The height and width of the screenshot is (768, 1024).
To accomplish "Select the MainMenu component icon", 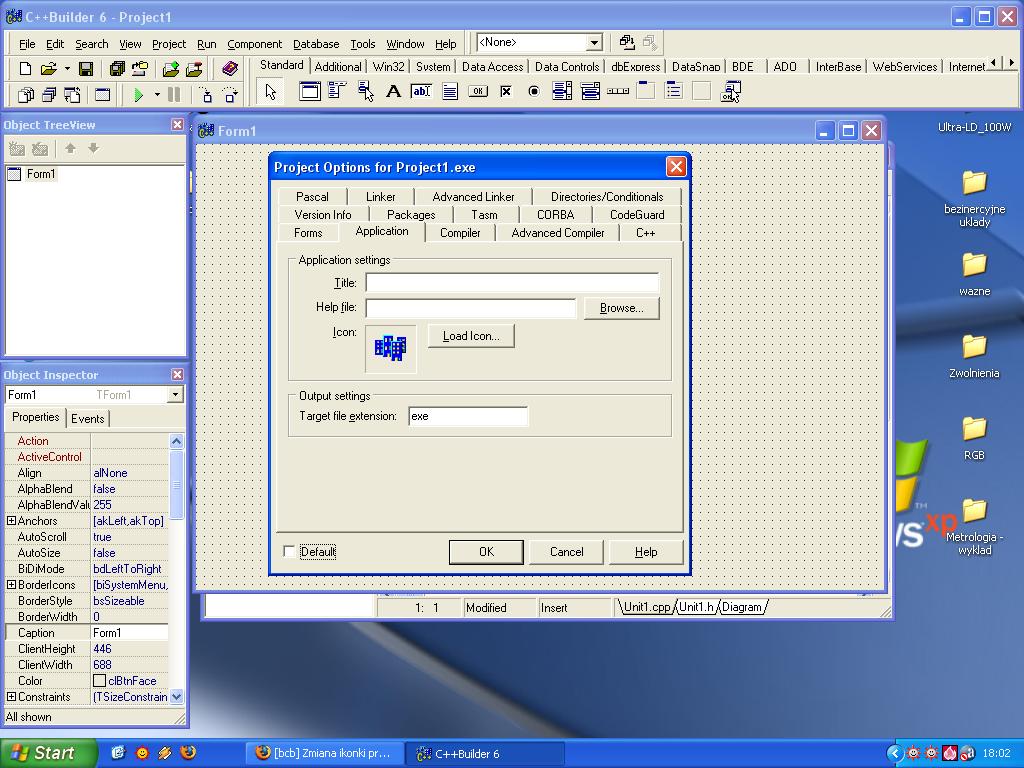I will point(337,91).
